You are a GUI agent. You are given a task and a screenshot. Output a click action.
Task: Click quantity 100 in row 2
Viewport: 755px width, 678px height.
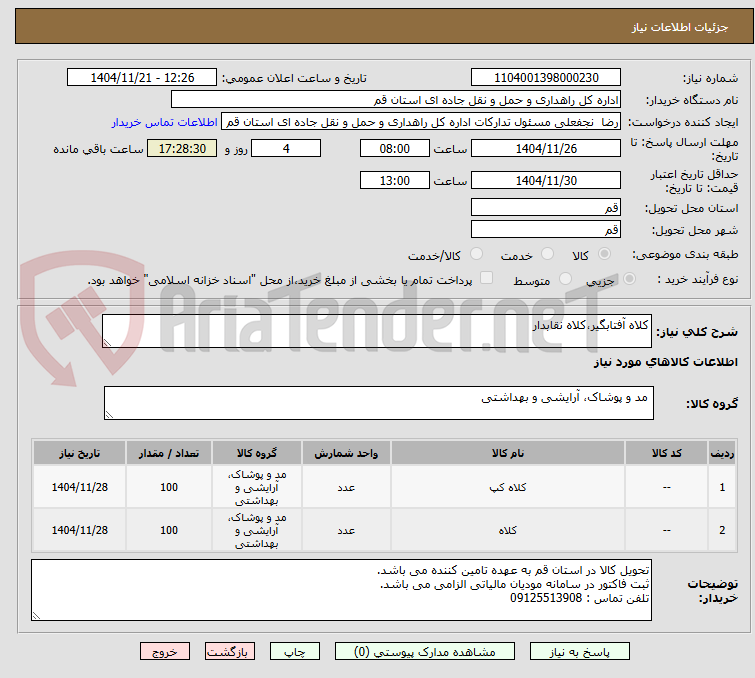(169, 530)
